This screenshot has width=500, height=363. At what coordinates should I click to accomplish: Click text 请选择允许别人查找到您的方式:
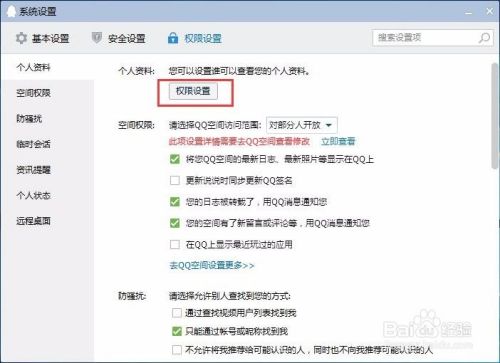229,296
